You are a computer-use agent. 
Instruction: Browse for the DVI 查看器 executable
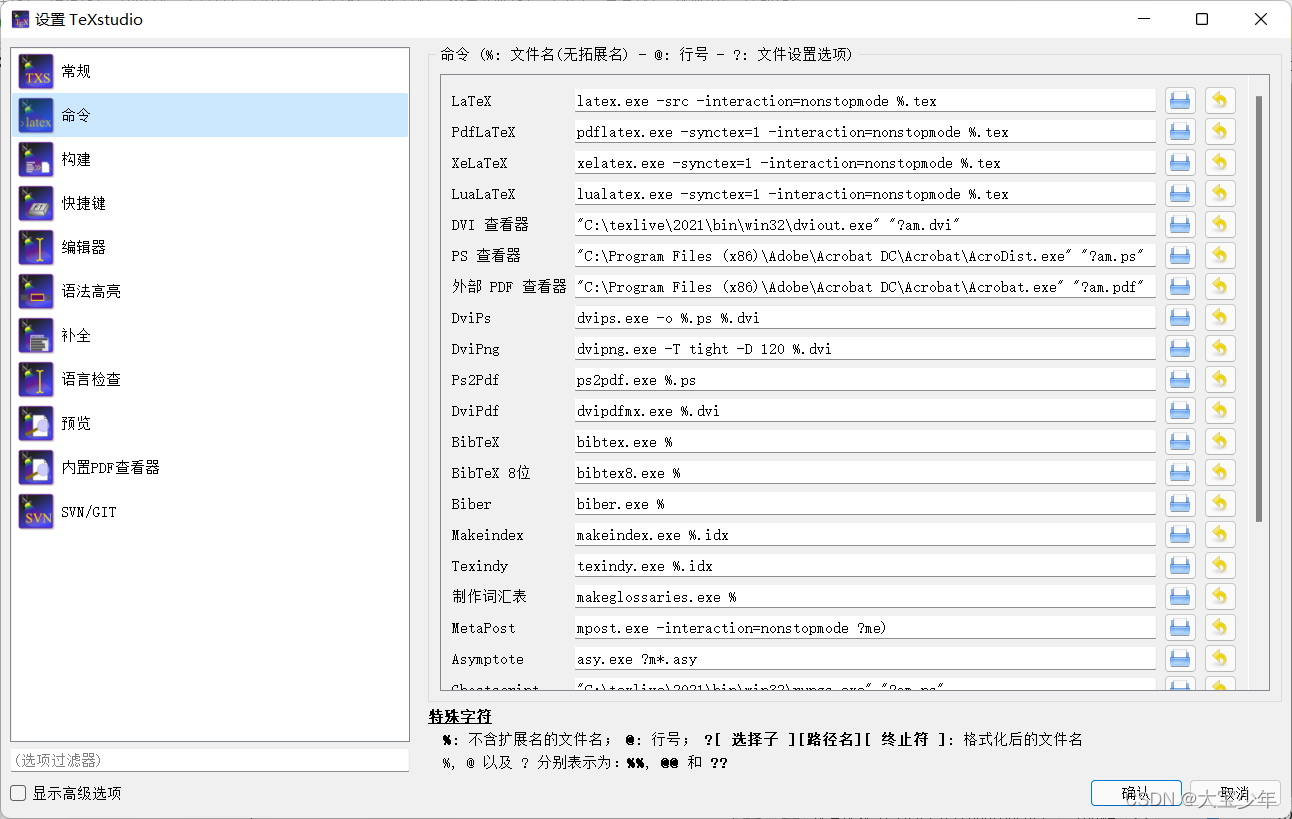point(1179,224)
